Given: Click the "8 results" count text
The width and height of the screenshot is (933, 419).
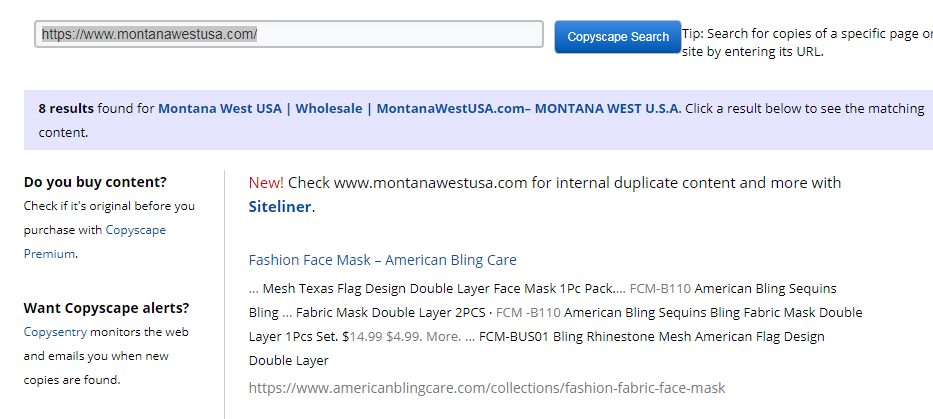Looking at the screenshot, I should coord(66,109).
